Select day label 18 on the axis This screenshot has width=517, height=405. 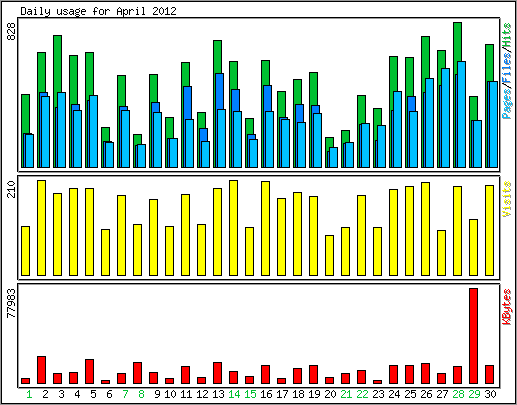(298, 395)
